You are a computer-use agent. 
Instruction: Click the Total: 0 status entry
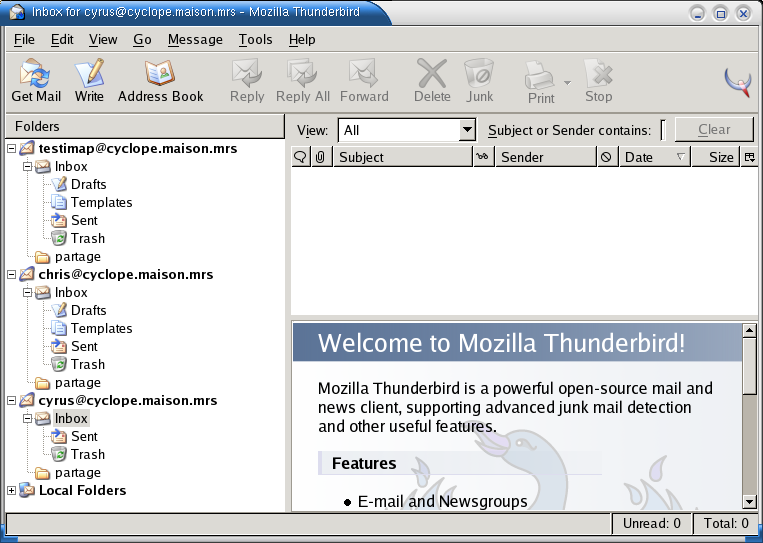click(726, 524)
